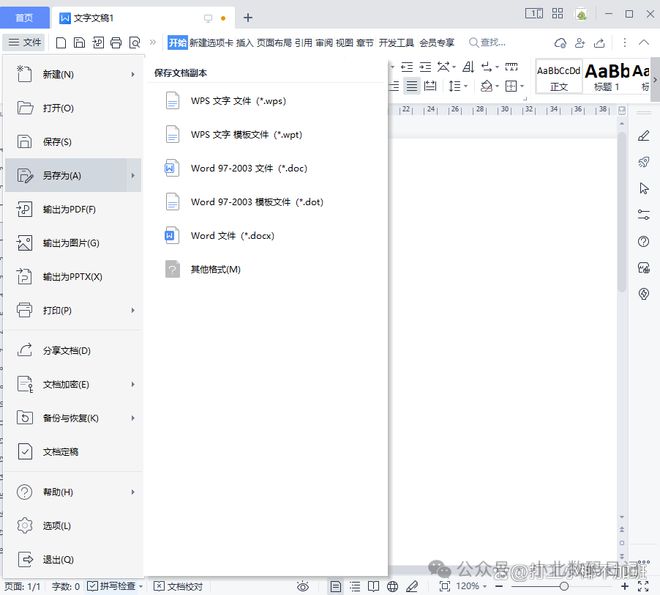Open 打印(P) menu entry
The width and height of the screenshot is (660, 595).
(73, 310)
